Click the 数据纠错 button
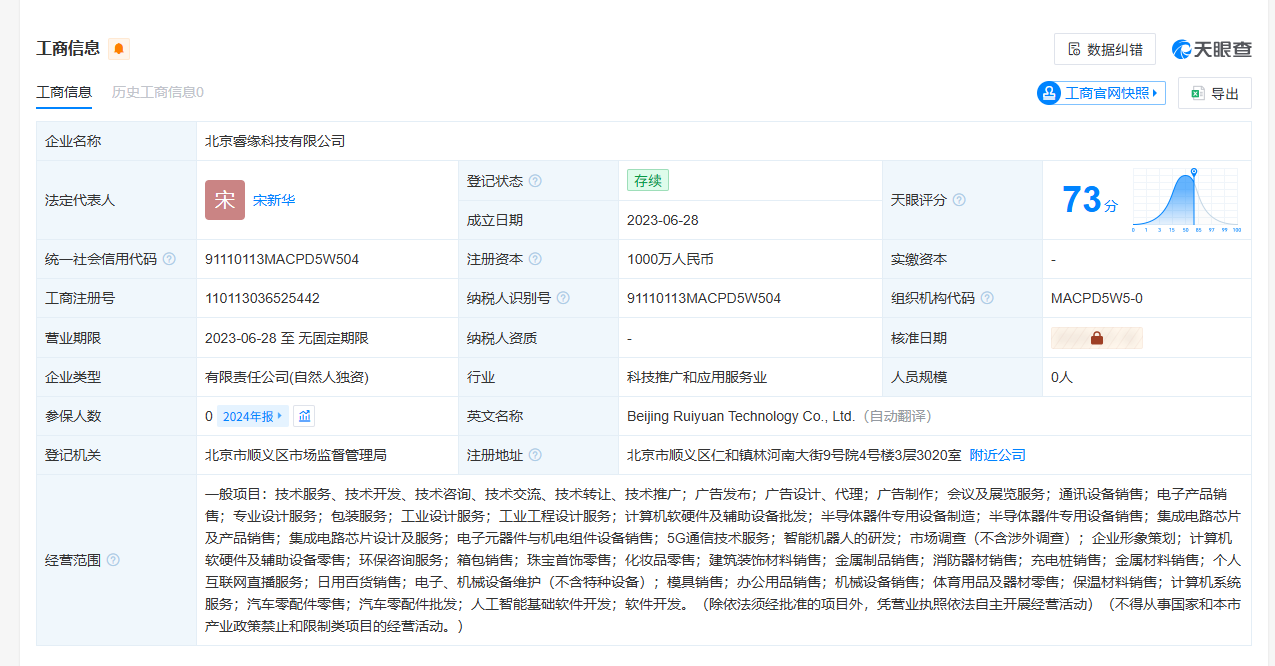Viewport: 1275px width, 666px height. pyautogui.click(x=1105, y=49)
